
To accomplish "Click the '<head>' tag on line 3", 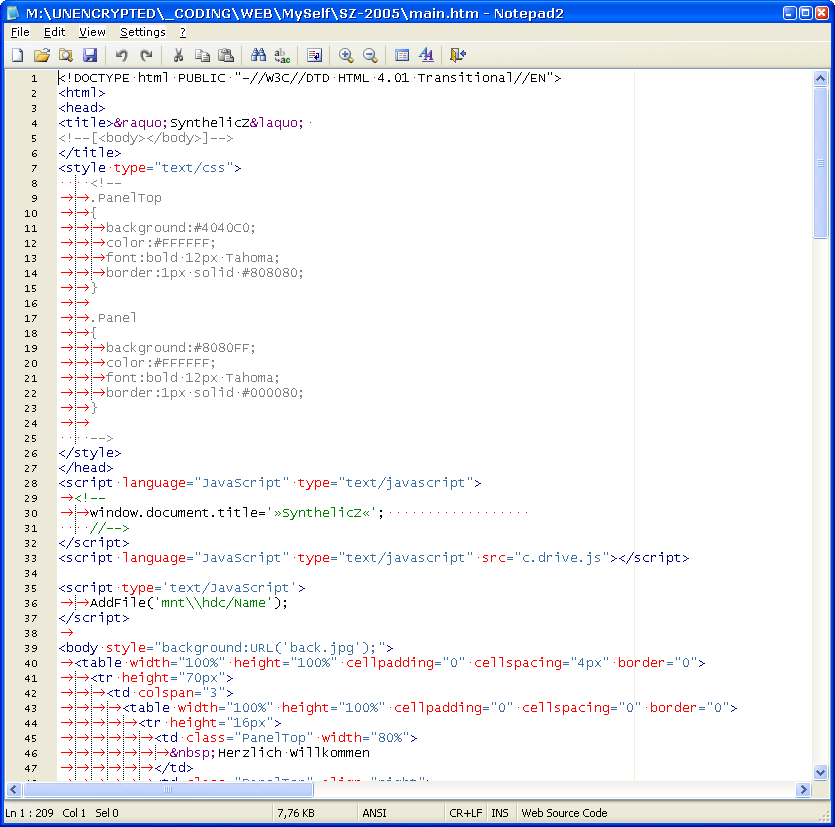I will [x=81, y=108].
